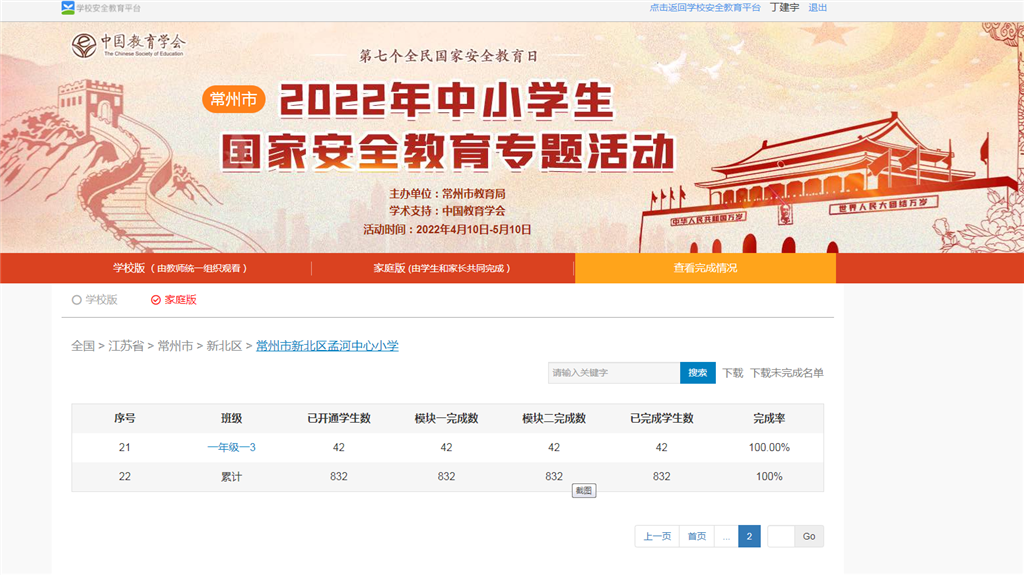1024x575 pixels.
Task: Click the 序号 column header
Action: [x=125, y=418]
